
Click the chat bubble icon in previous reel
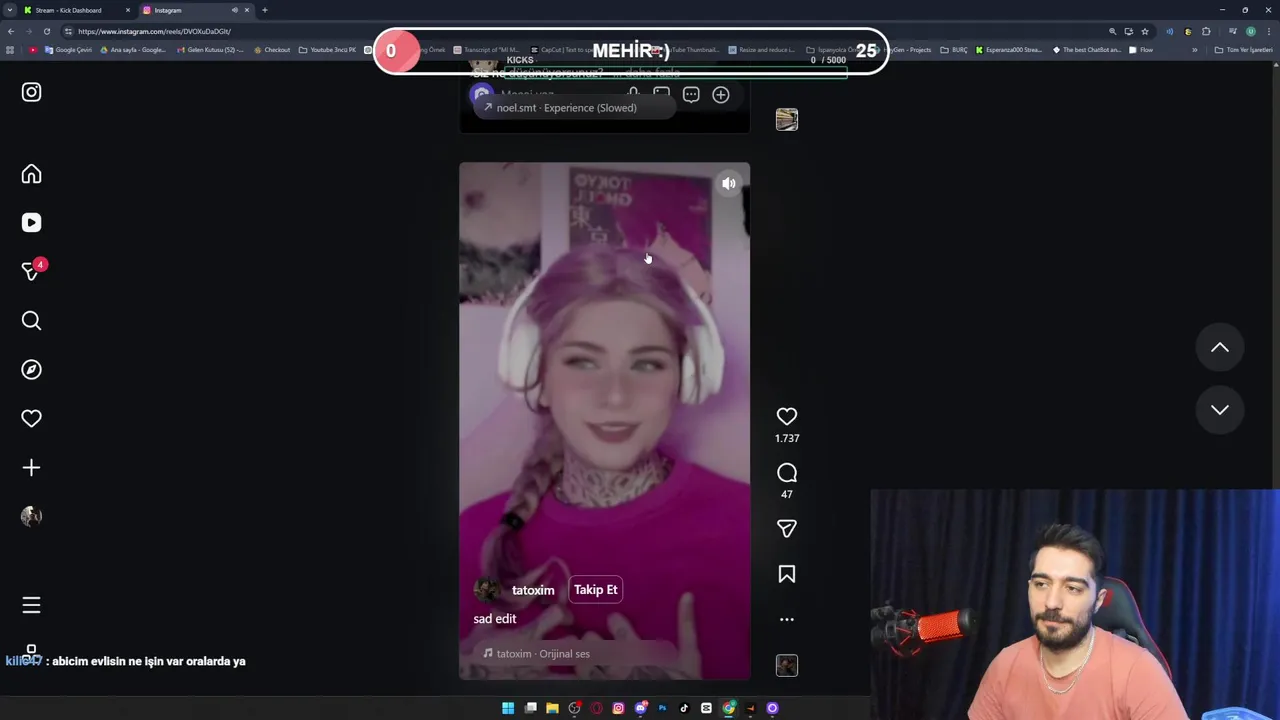point(691,95)
